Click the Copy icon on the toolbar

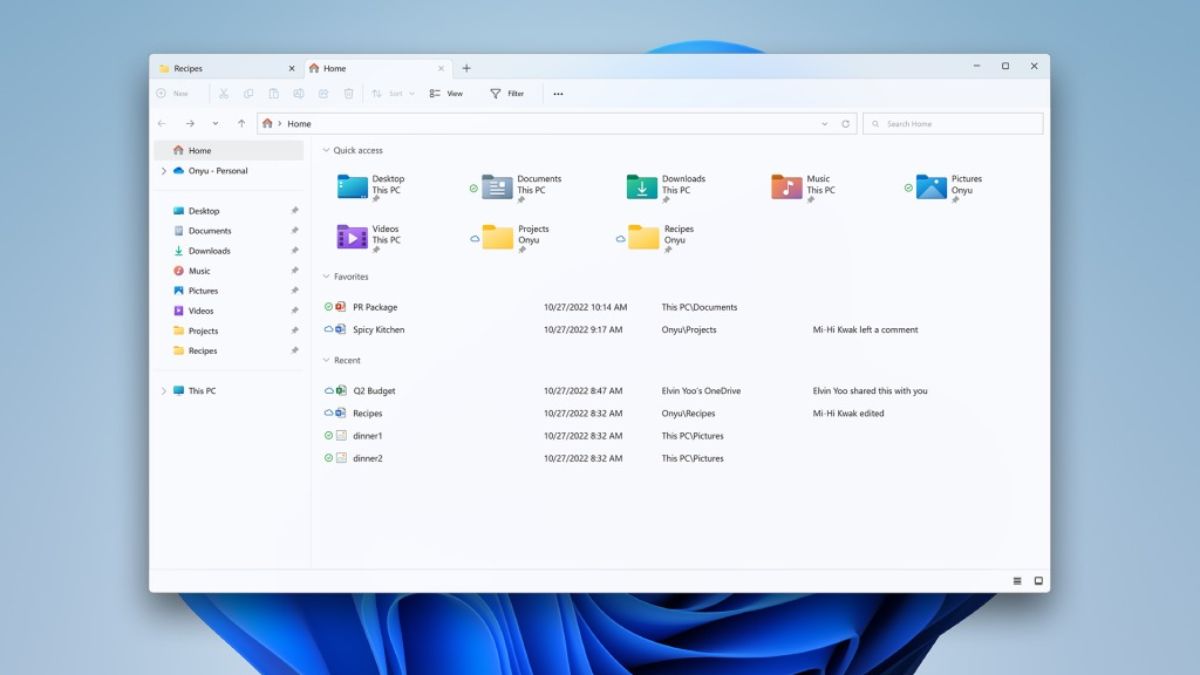248,93
